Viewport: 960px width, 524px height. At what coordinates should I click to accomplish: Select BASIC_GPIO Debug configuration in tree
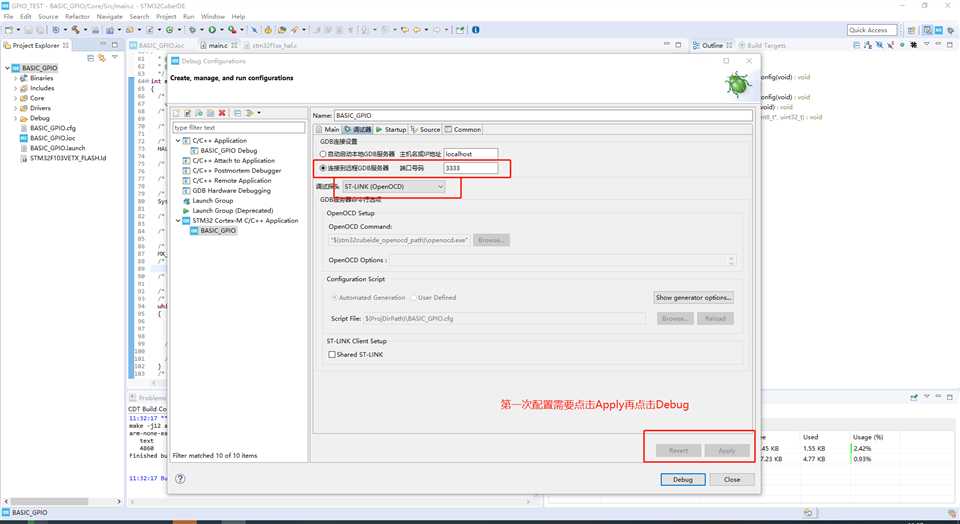(x=229, y=151)
